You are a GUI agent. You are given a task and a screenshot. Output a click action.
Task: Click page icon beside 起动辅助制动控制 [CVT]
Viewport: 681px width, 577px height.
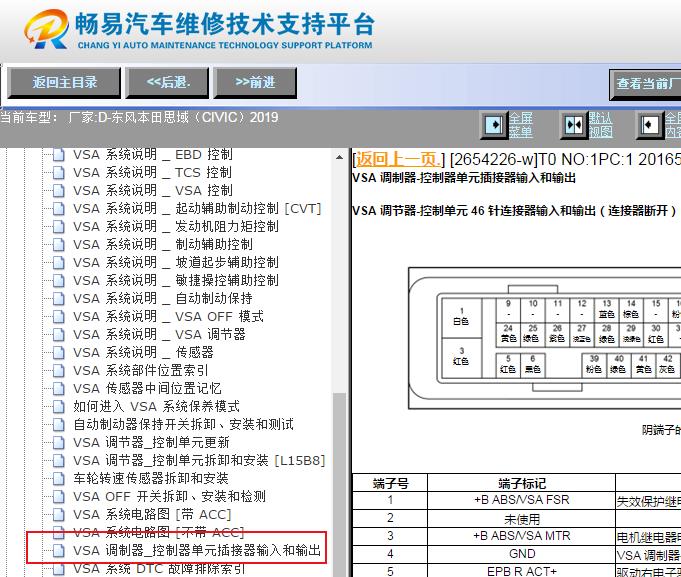tap(59, 208)
